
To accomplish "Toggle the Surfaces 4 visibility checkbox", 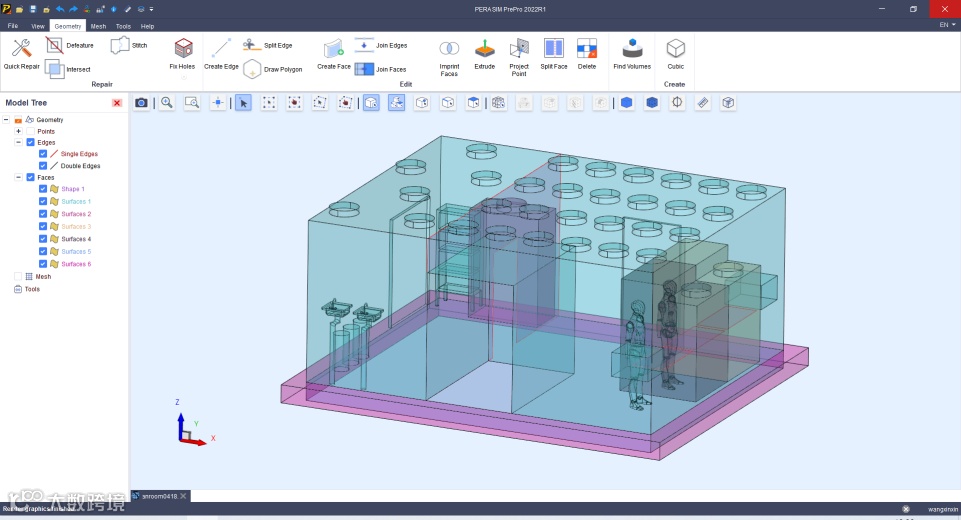I will (43, 239).
